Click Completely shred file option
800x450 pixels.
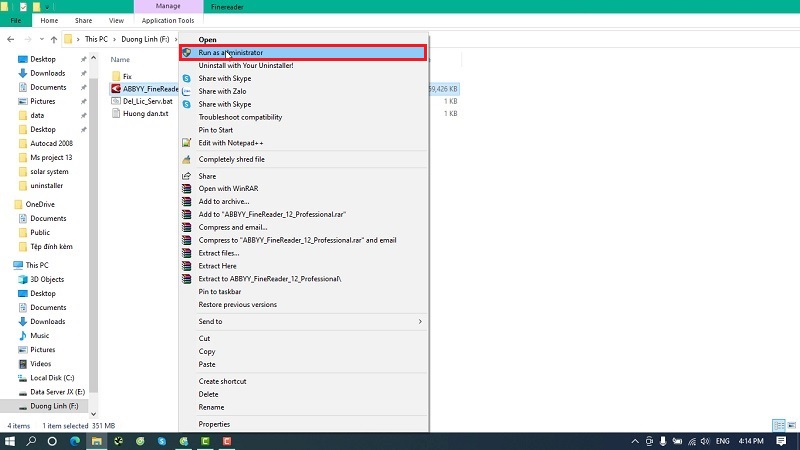(231, 159)
